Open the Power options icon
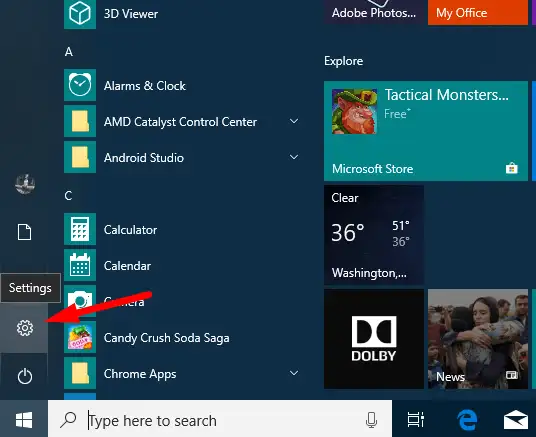 [25, 376]
